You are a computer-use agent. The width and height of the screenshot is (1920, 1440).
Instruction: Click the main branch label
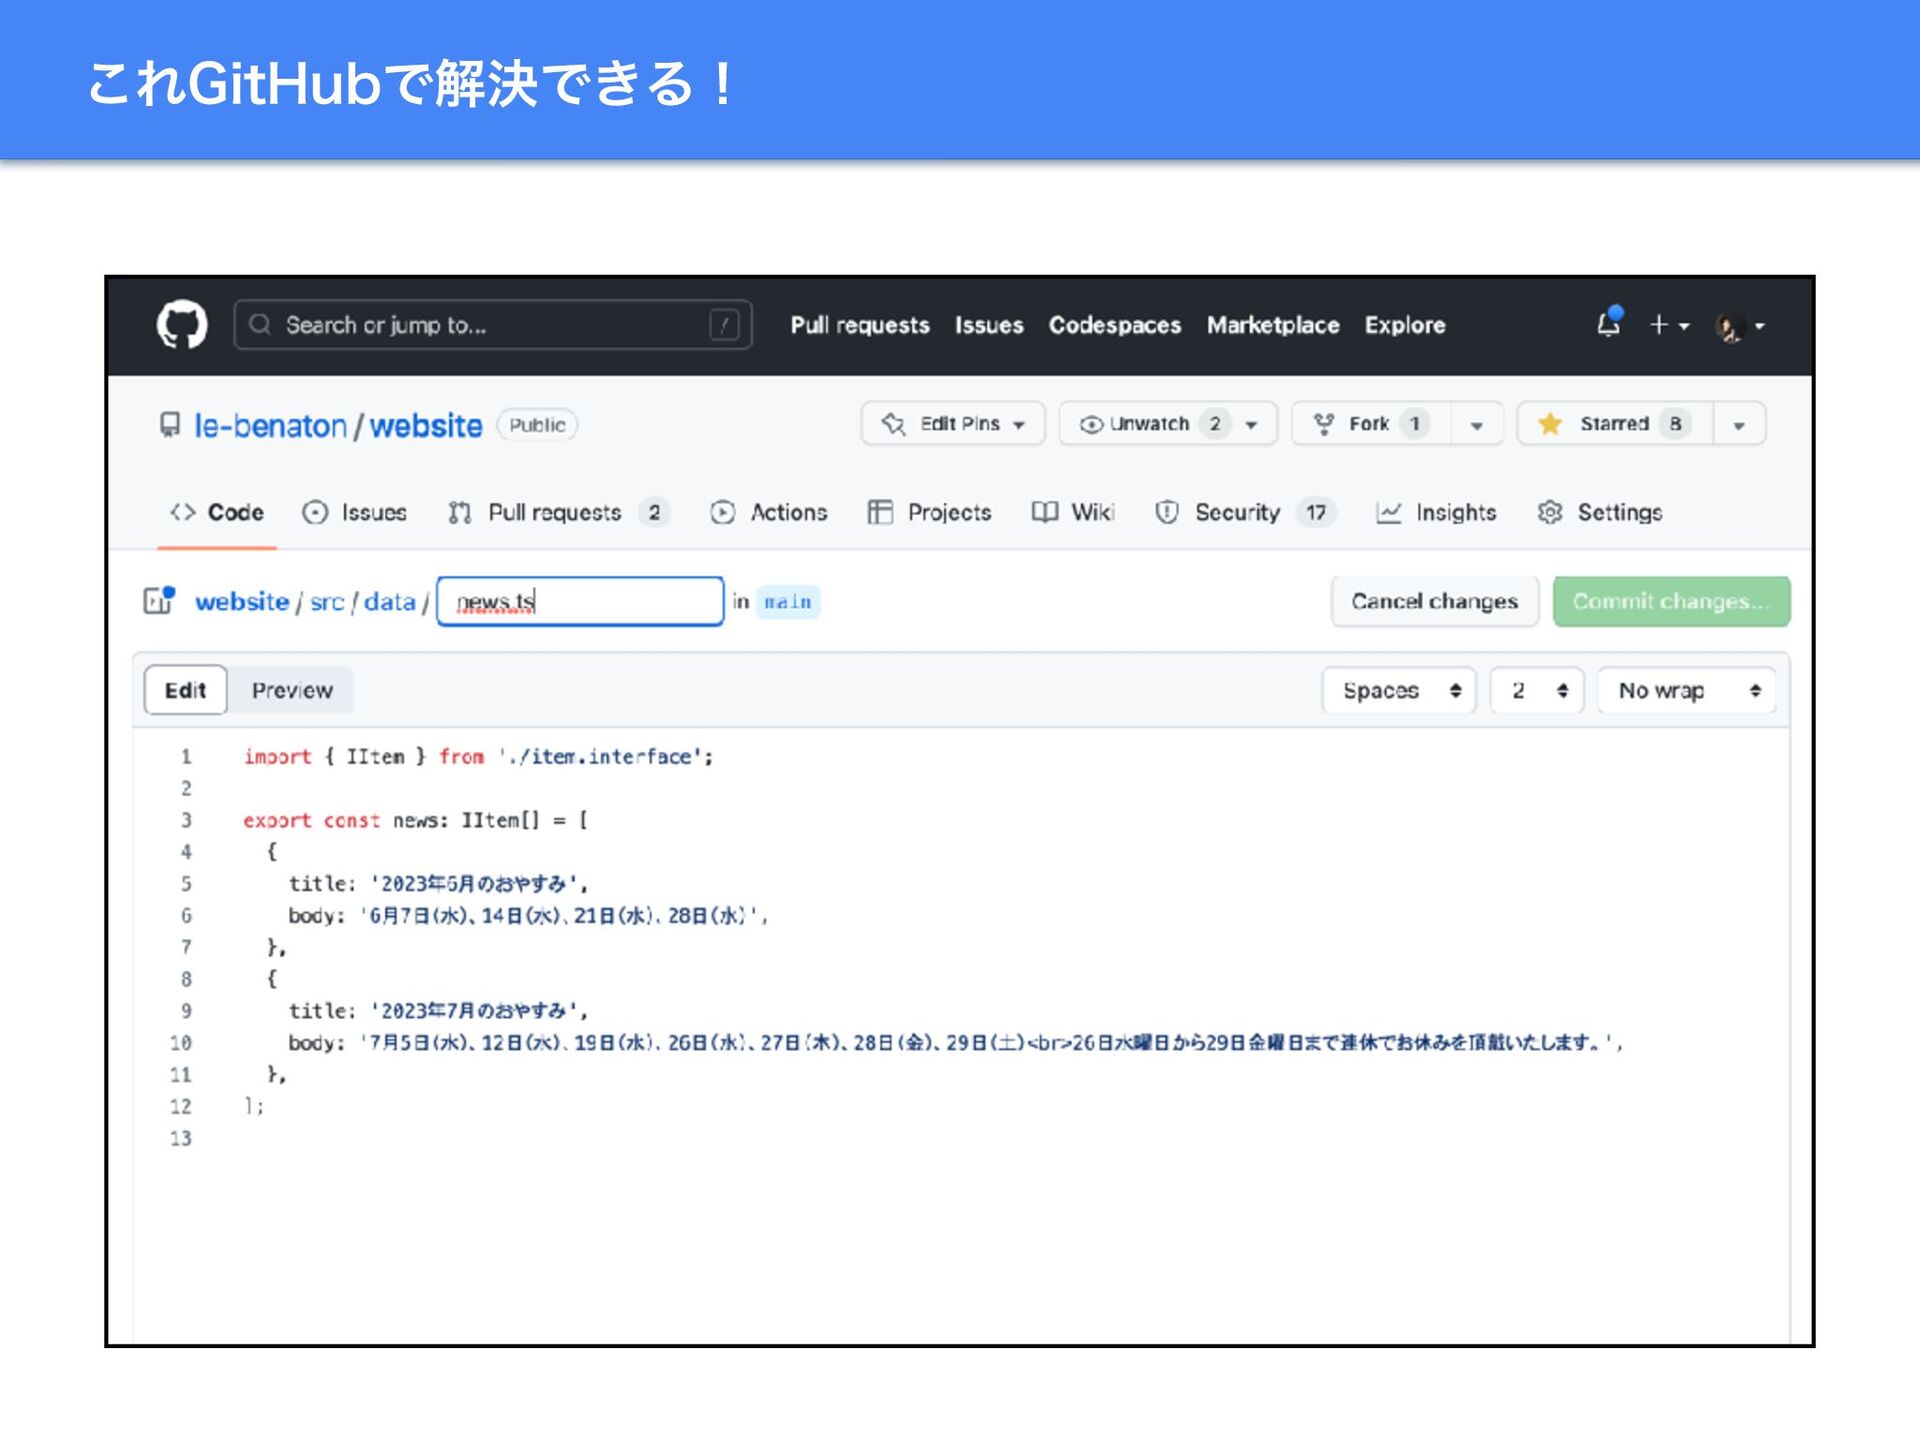[x=788, y=601]
